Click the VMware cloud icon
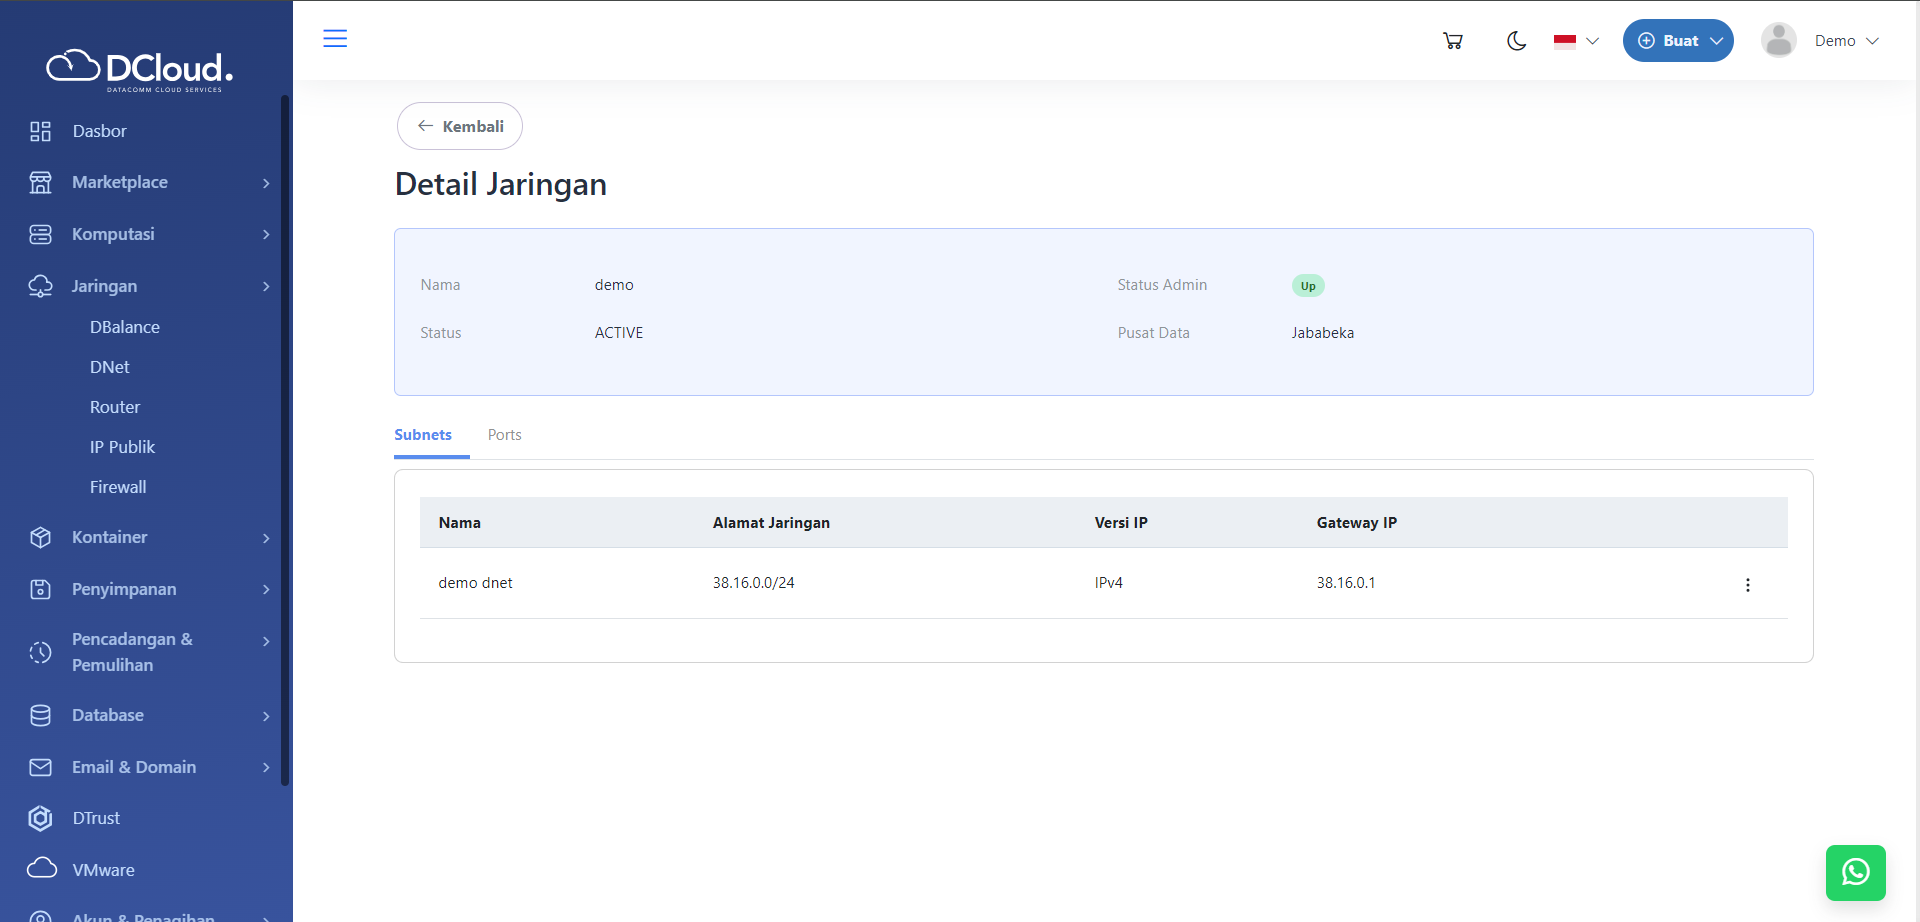The height and width of the screenshot is (922, 1920). tap(41, 869)
